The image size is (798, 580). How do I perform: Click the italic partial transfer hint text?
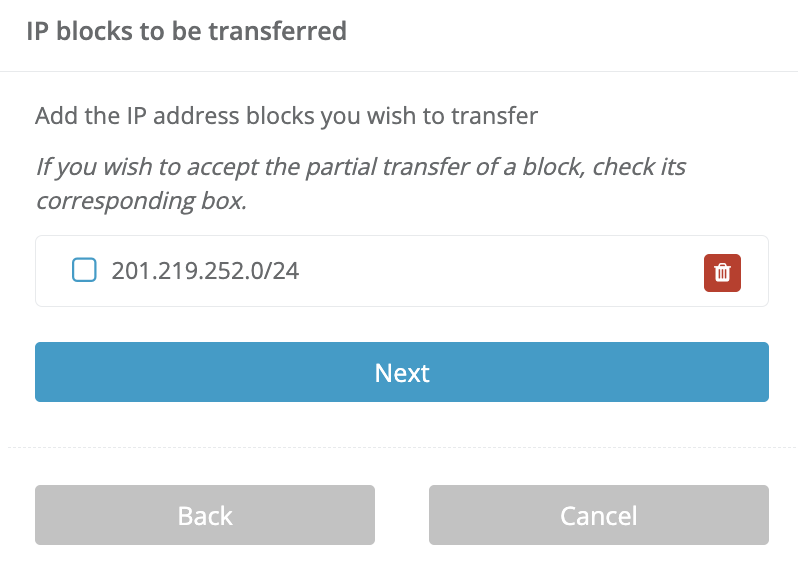point(360,183)
